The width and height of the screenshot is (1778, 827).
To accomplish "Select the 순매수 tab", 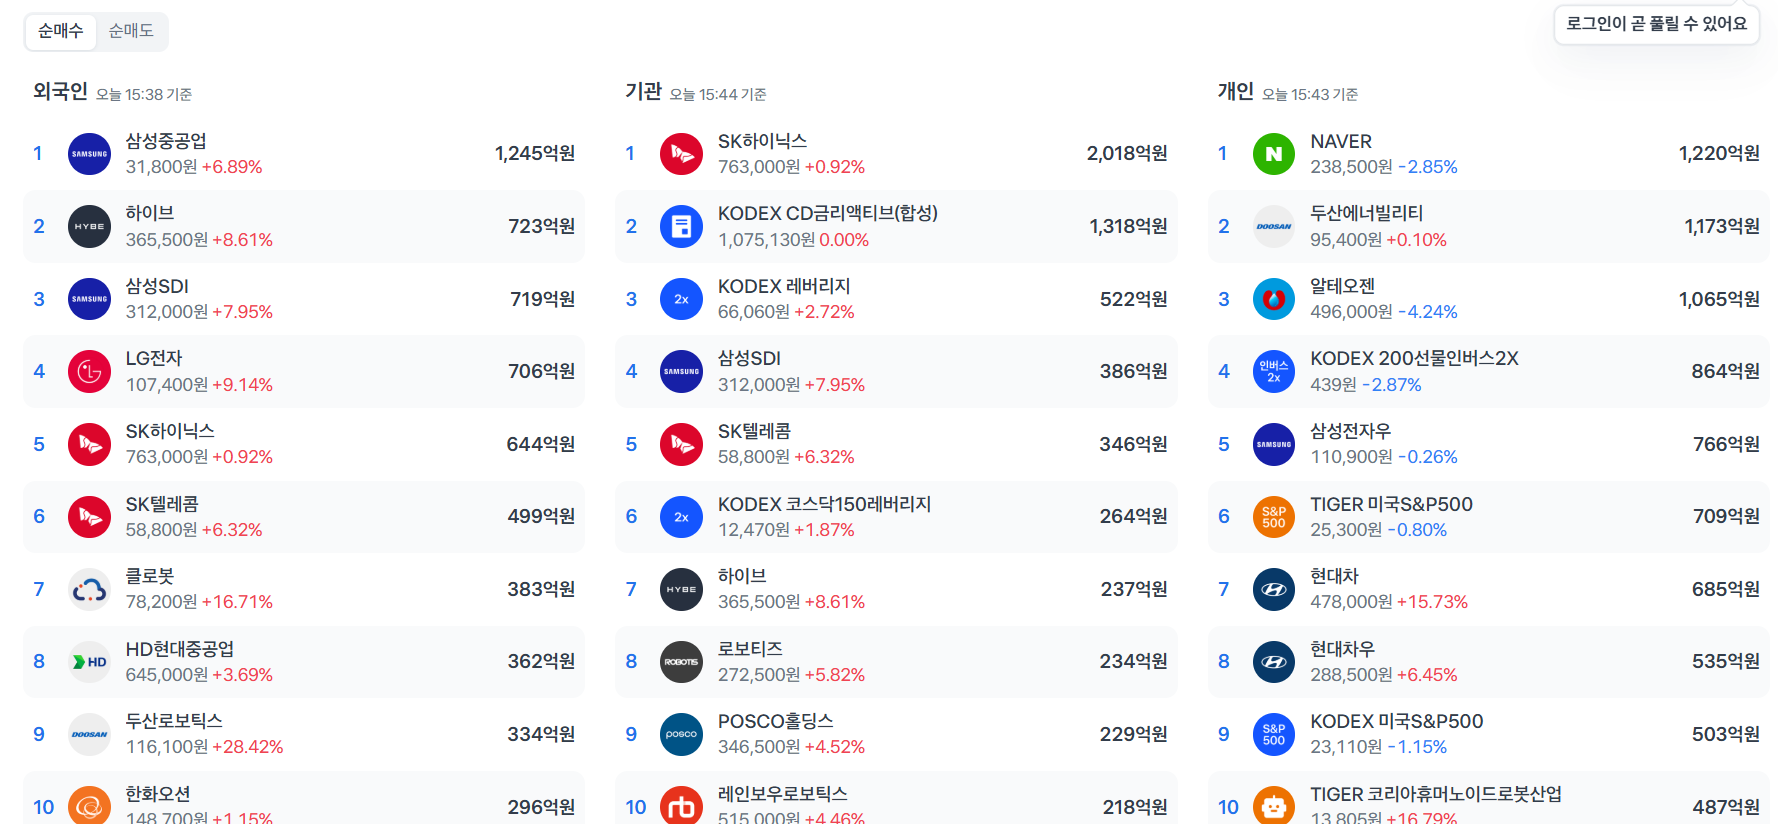I will click(x=60, y=31).
